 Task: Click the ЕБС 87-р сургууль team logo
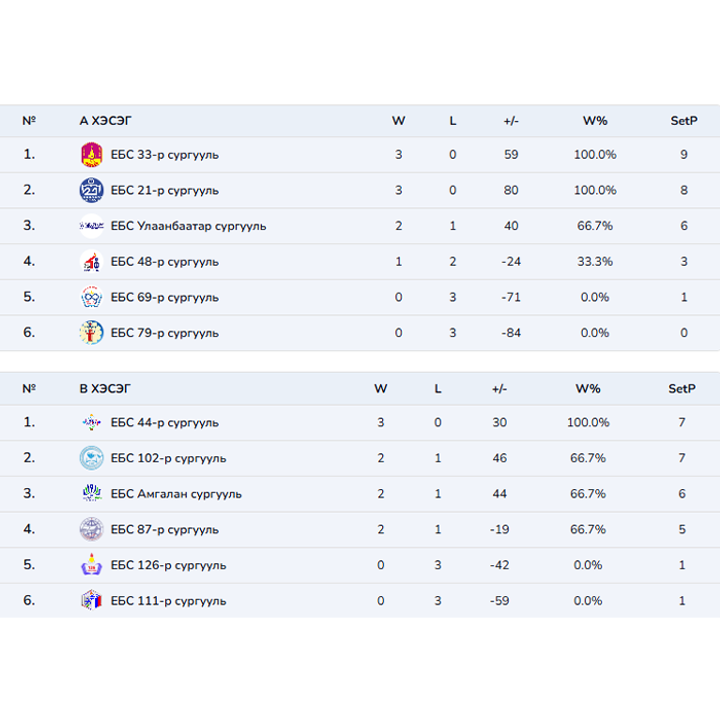point(91,529)
